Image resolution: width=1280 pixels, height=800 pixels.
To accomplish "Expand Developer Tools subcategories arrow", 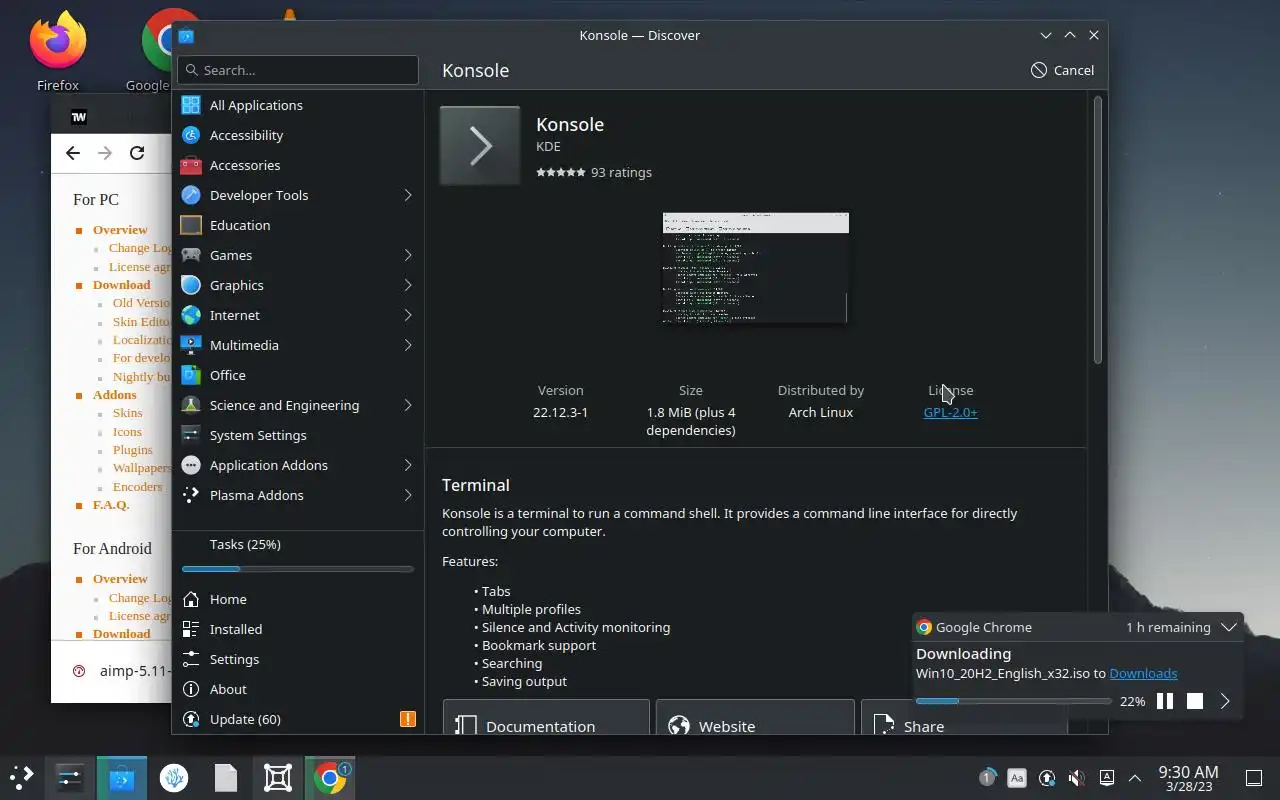I will [408, 195].
